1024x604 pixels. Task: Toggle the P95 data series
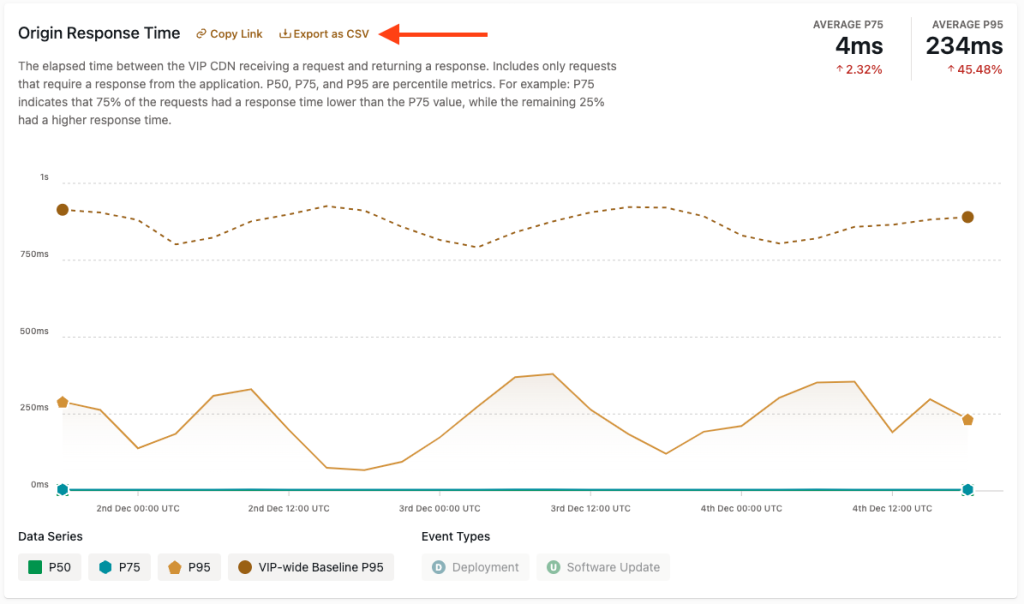189,567
